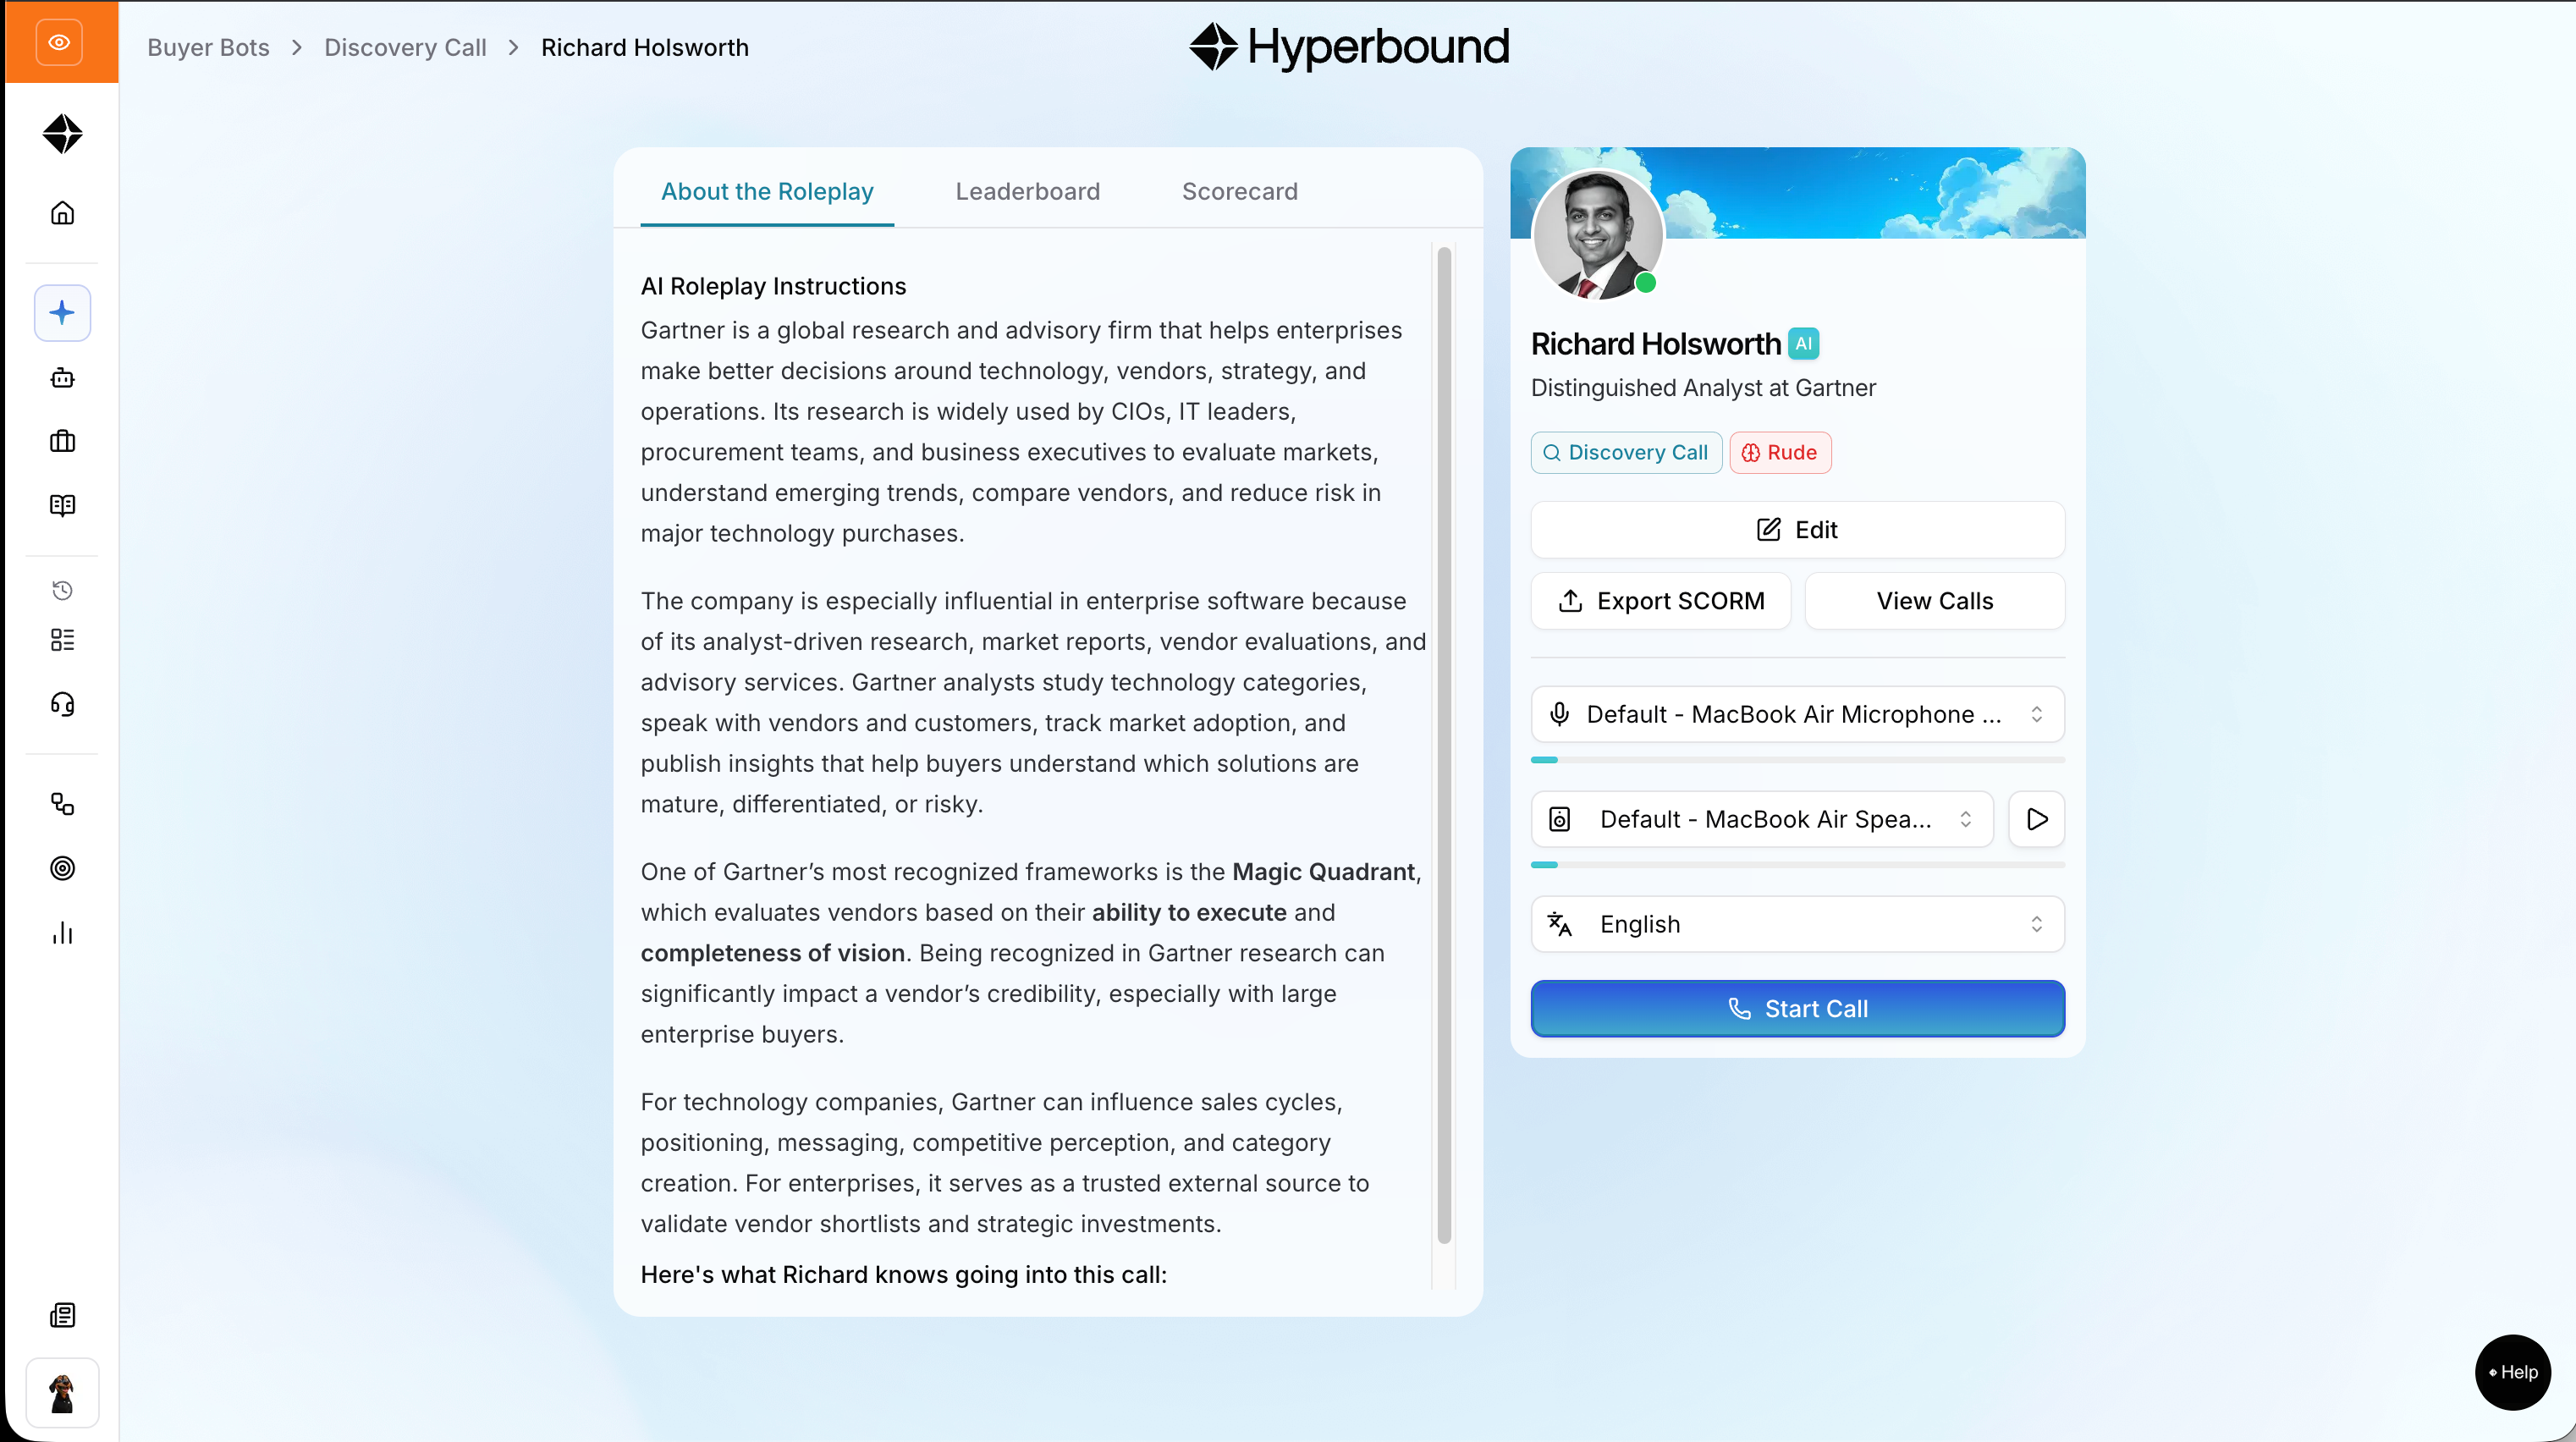Click the bold "Magic Quadrant" text
Viewport: 2576px width, 1442px height.
pyautogui.click(x=1323, y=872)
